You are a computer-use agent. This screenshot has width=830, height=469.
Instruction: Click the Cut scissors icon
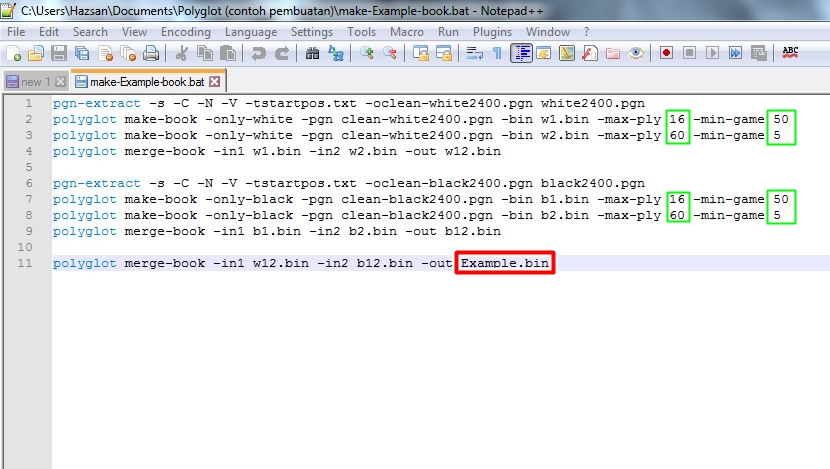click(182, 53)
